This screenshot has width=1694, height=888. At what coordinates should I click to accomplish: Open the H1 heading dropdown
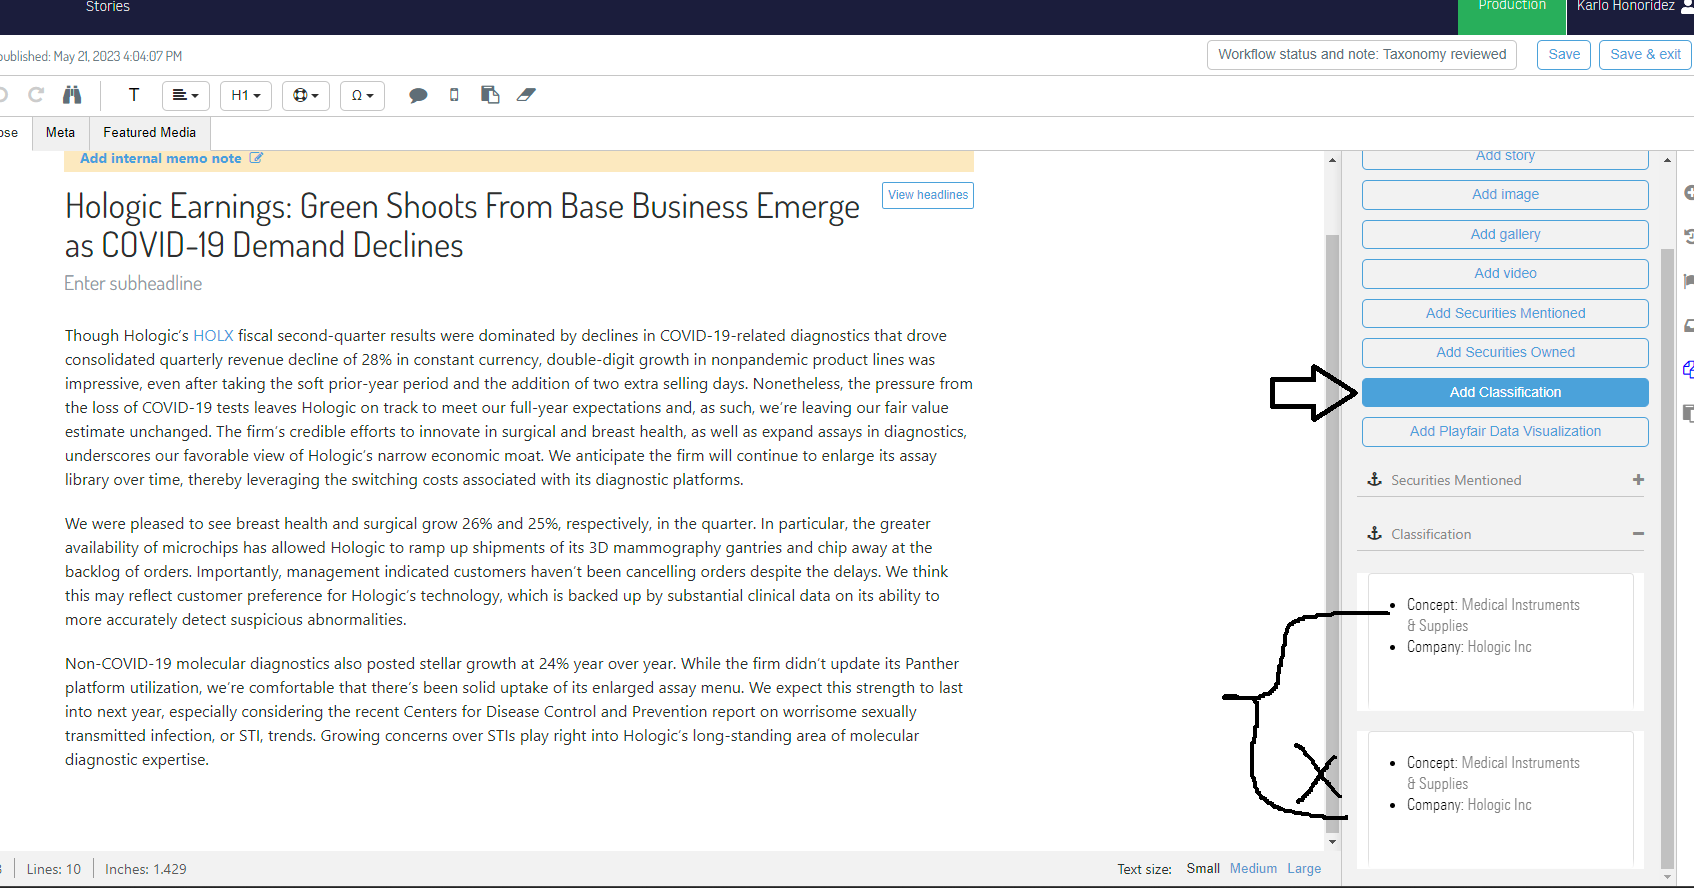[246, 96]
